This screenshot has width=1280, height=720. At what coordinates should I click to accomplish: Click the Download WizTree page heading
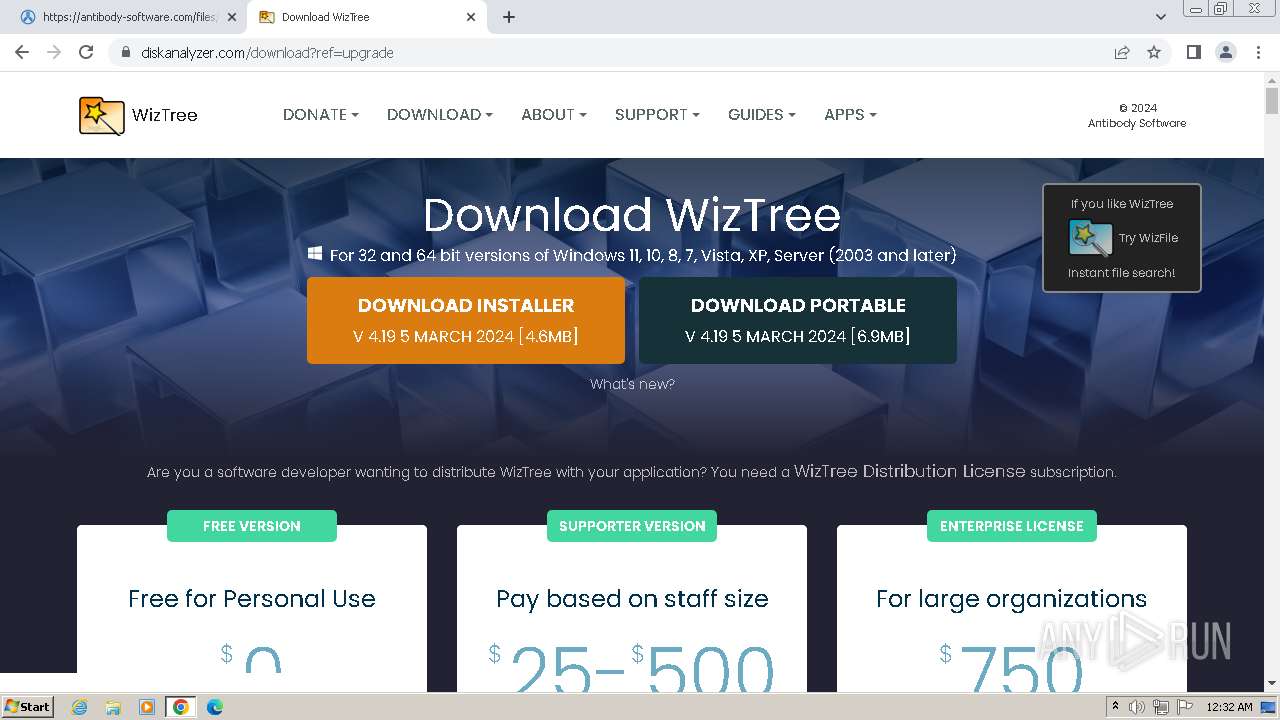tap(632, 215)
